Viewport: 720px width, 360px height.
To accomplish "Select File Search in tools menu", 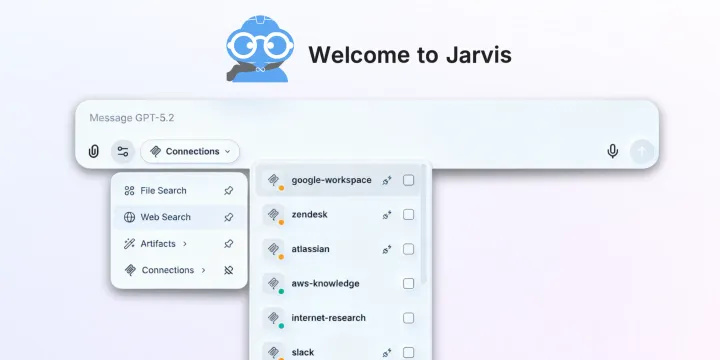I will (x=179, y=191).
